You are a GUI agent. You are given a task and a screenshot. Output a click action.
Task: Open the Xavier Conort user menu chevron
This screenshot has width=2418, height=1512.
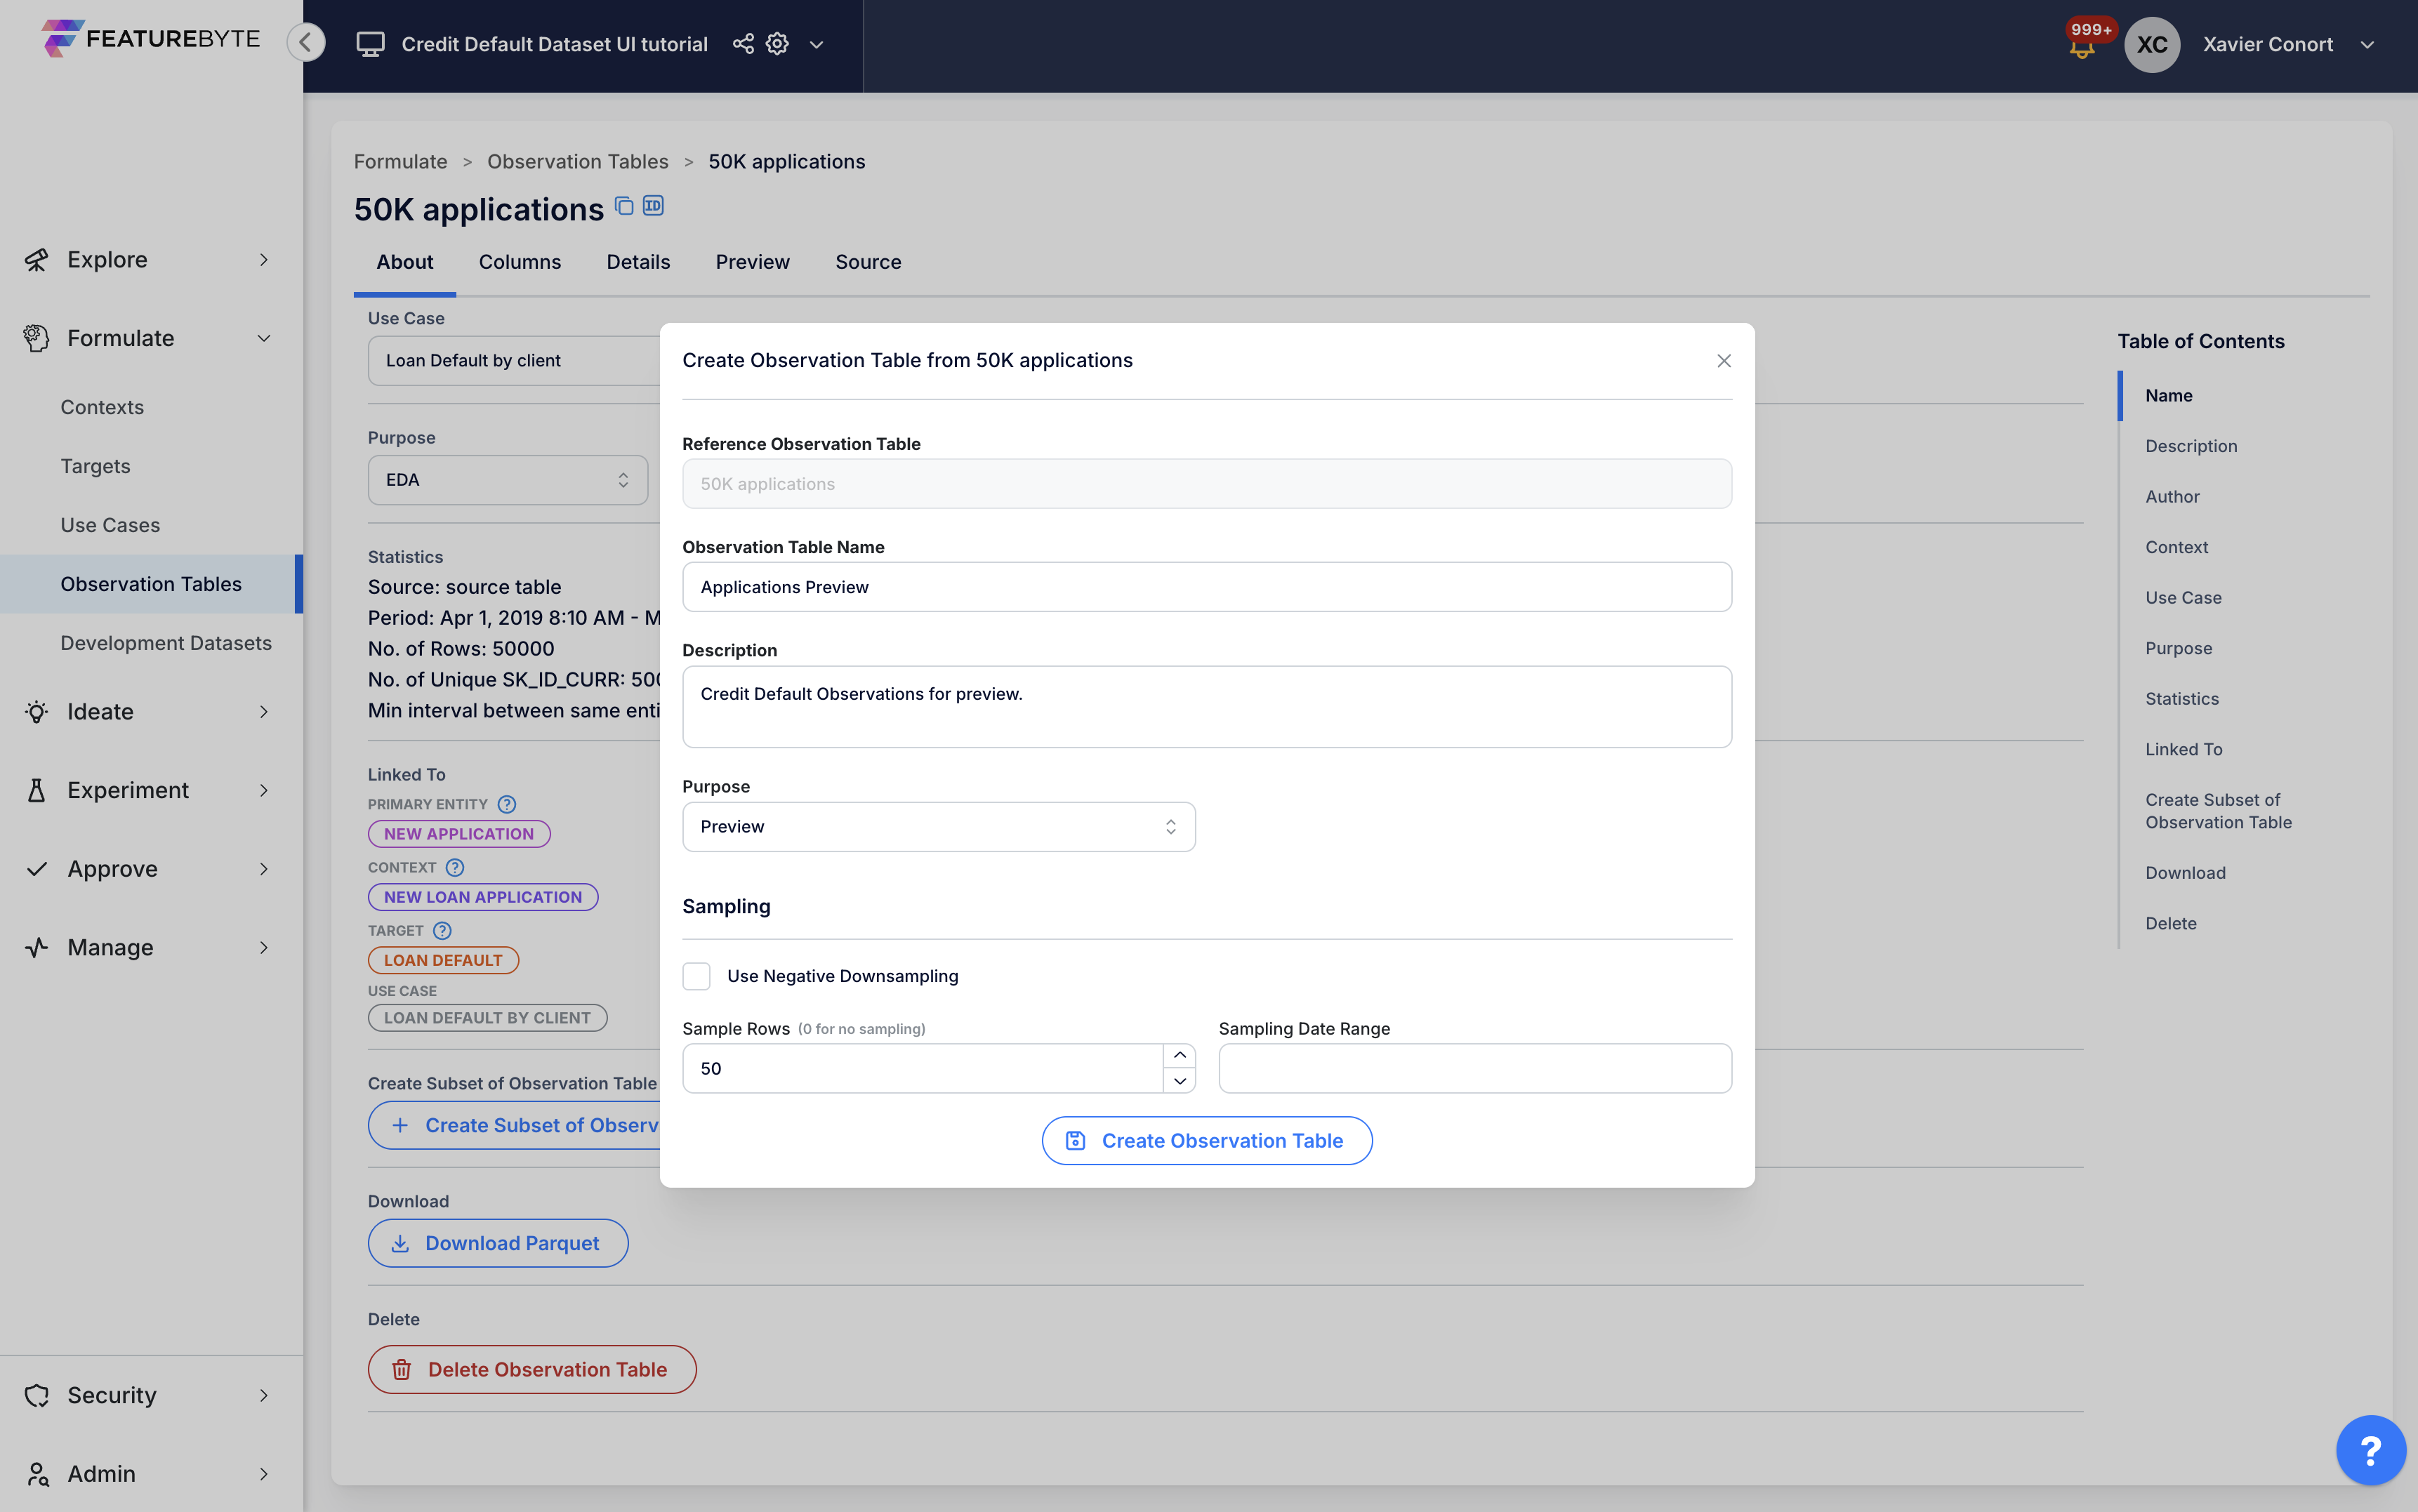(2367, 45)
